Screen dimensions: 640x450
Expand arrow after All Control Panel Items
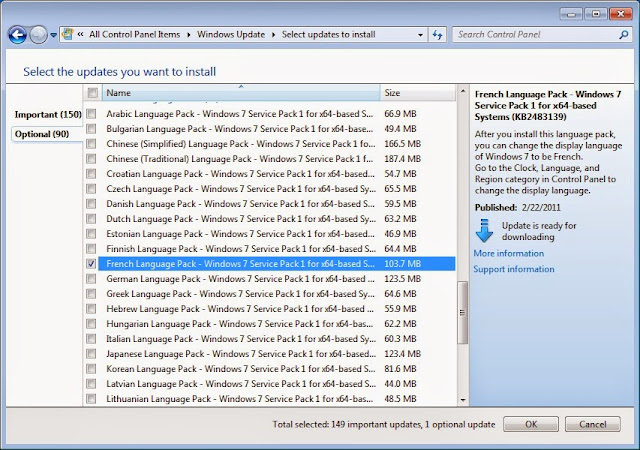click(189, 35)
